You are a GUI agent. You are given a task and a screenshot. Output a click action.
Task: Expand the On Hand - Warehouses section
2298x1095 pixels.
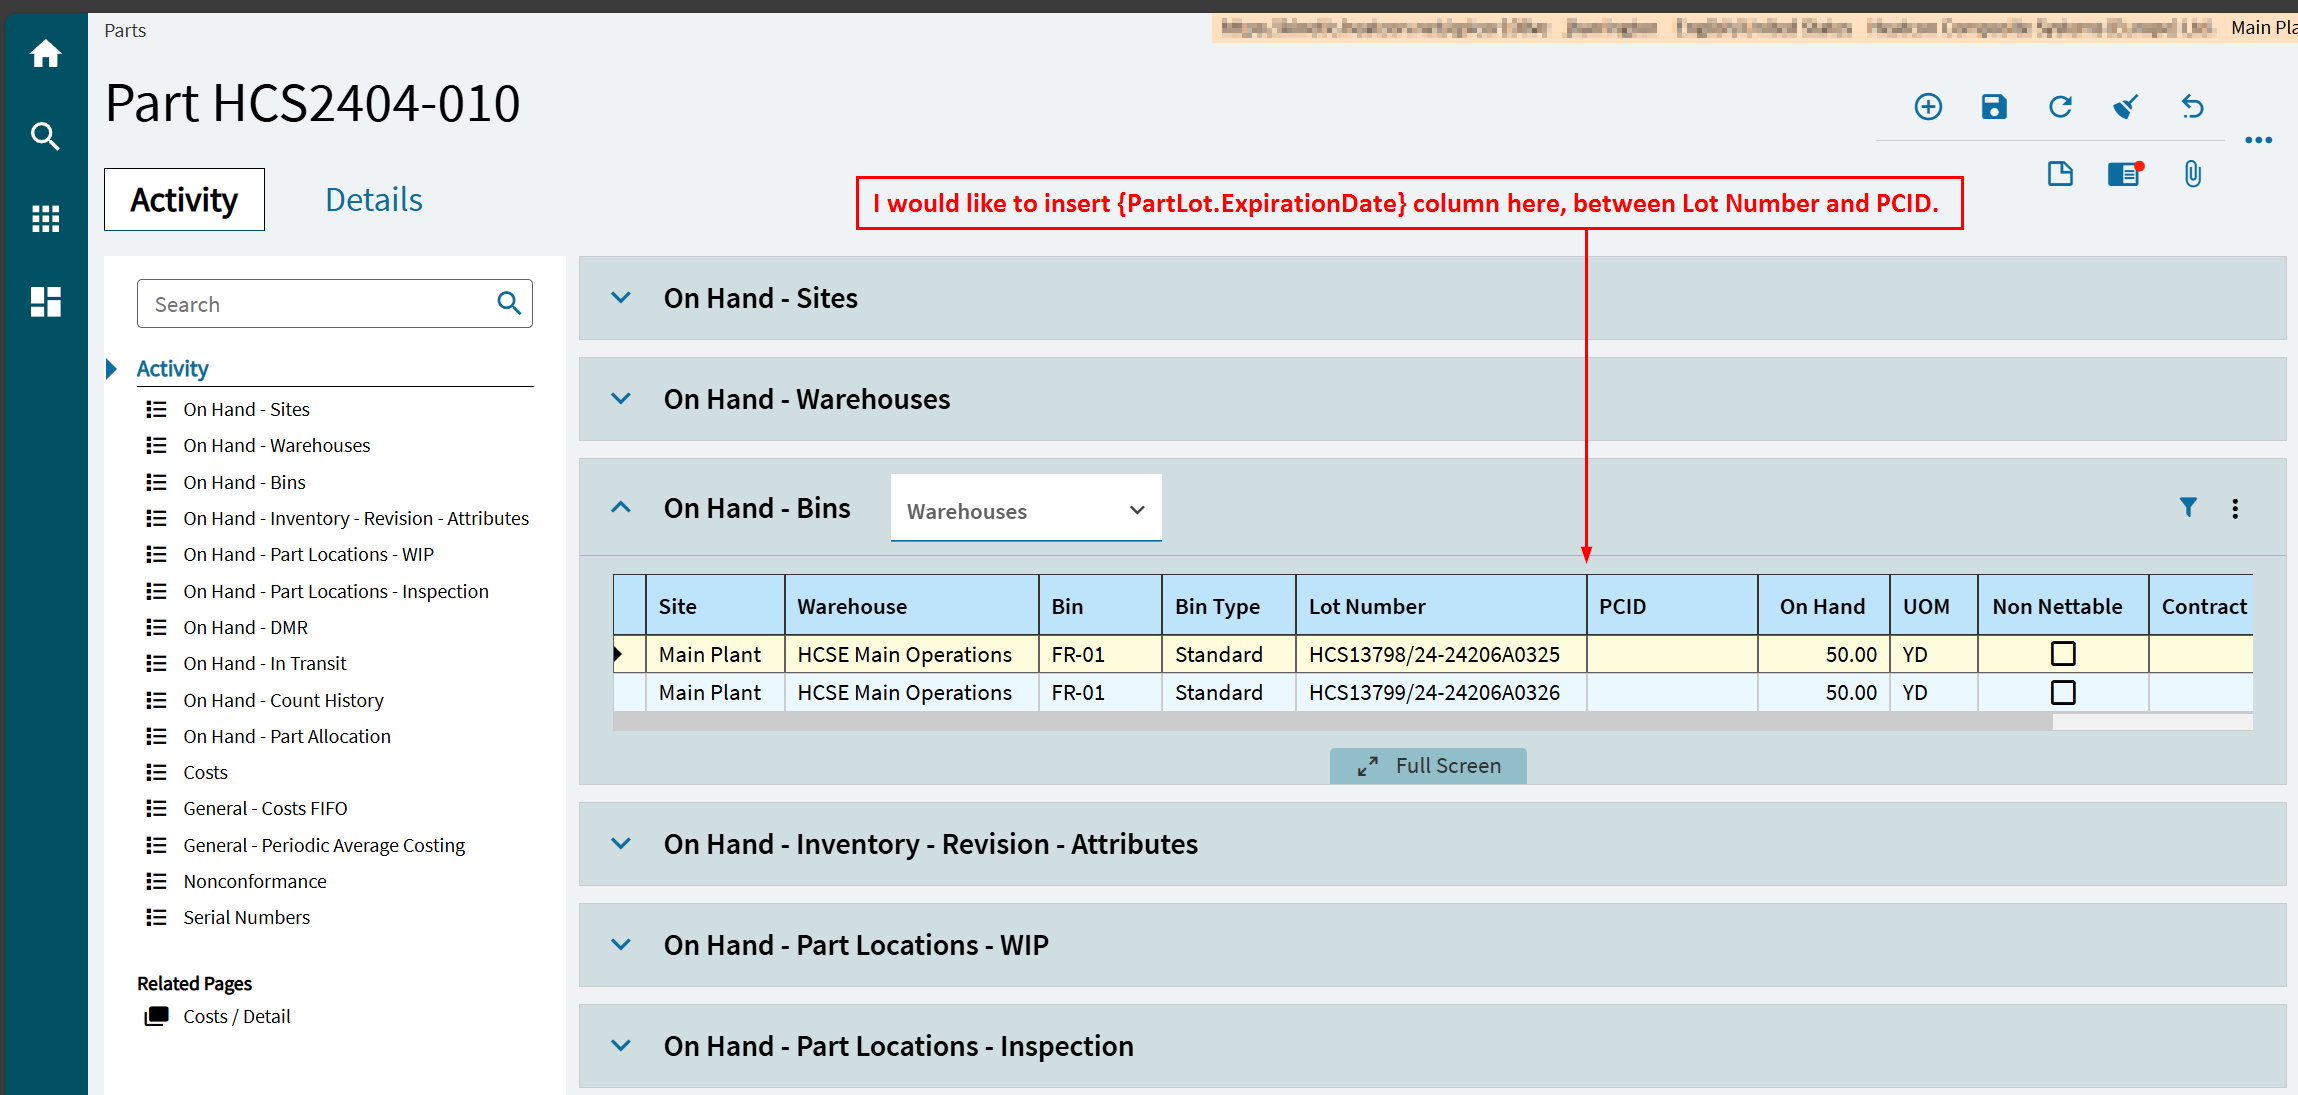pyautogui.click(x=620, y=399)
